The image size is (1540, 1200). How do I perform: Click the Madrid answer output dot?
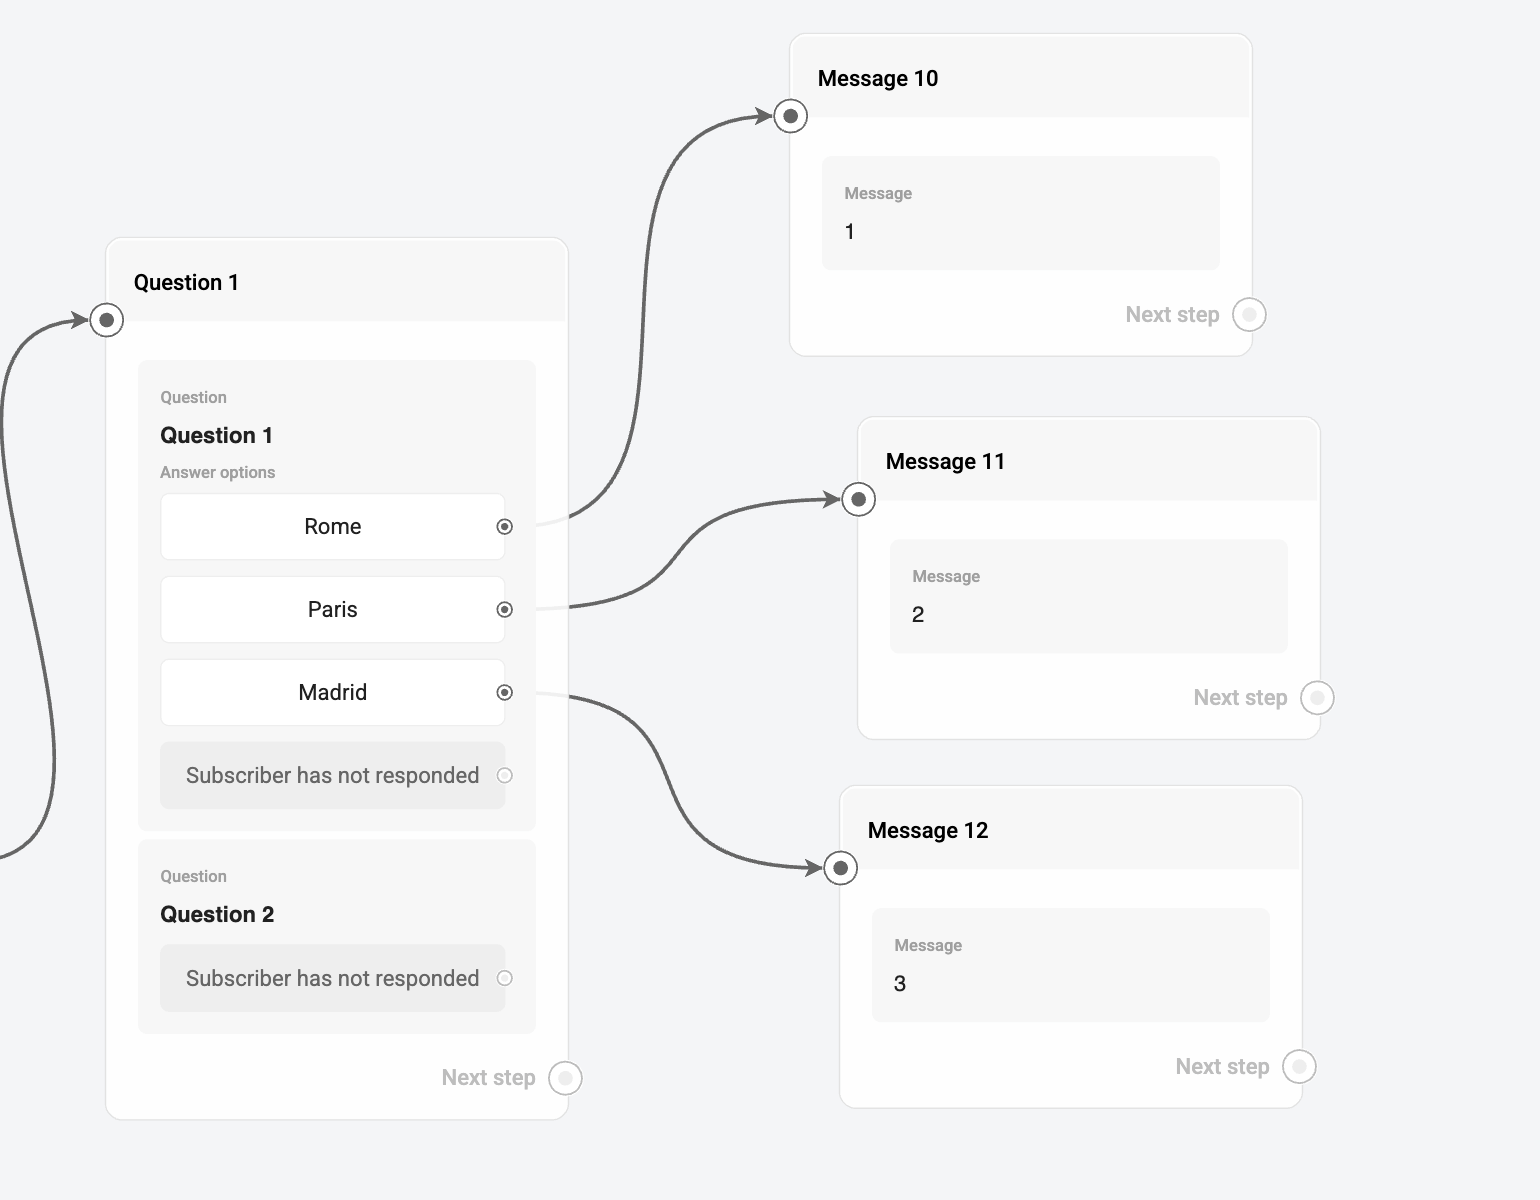tap(505, 693)
